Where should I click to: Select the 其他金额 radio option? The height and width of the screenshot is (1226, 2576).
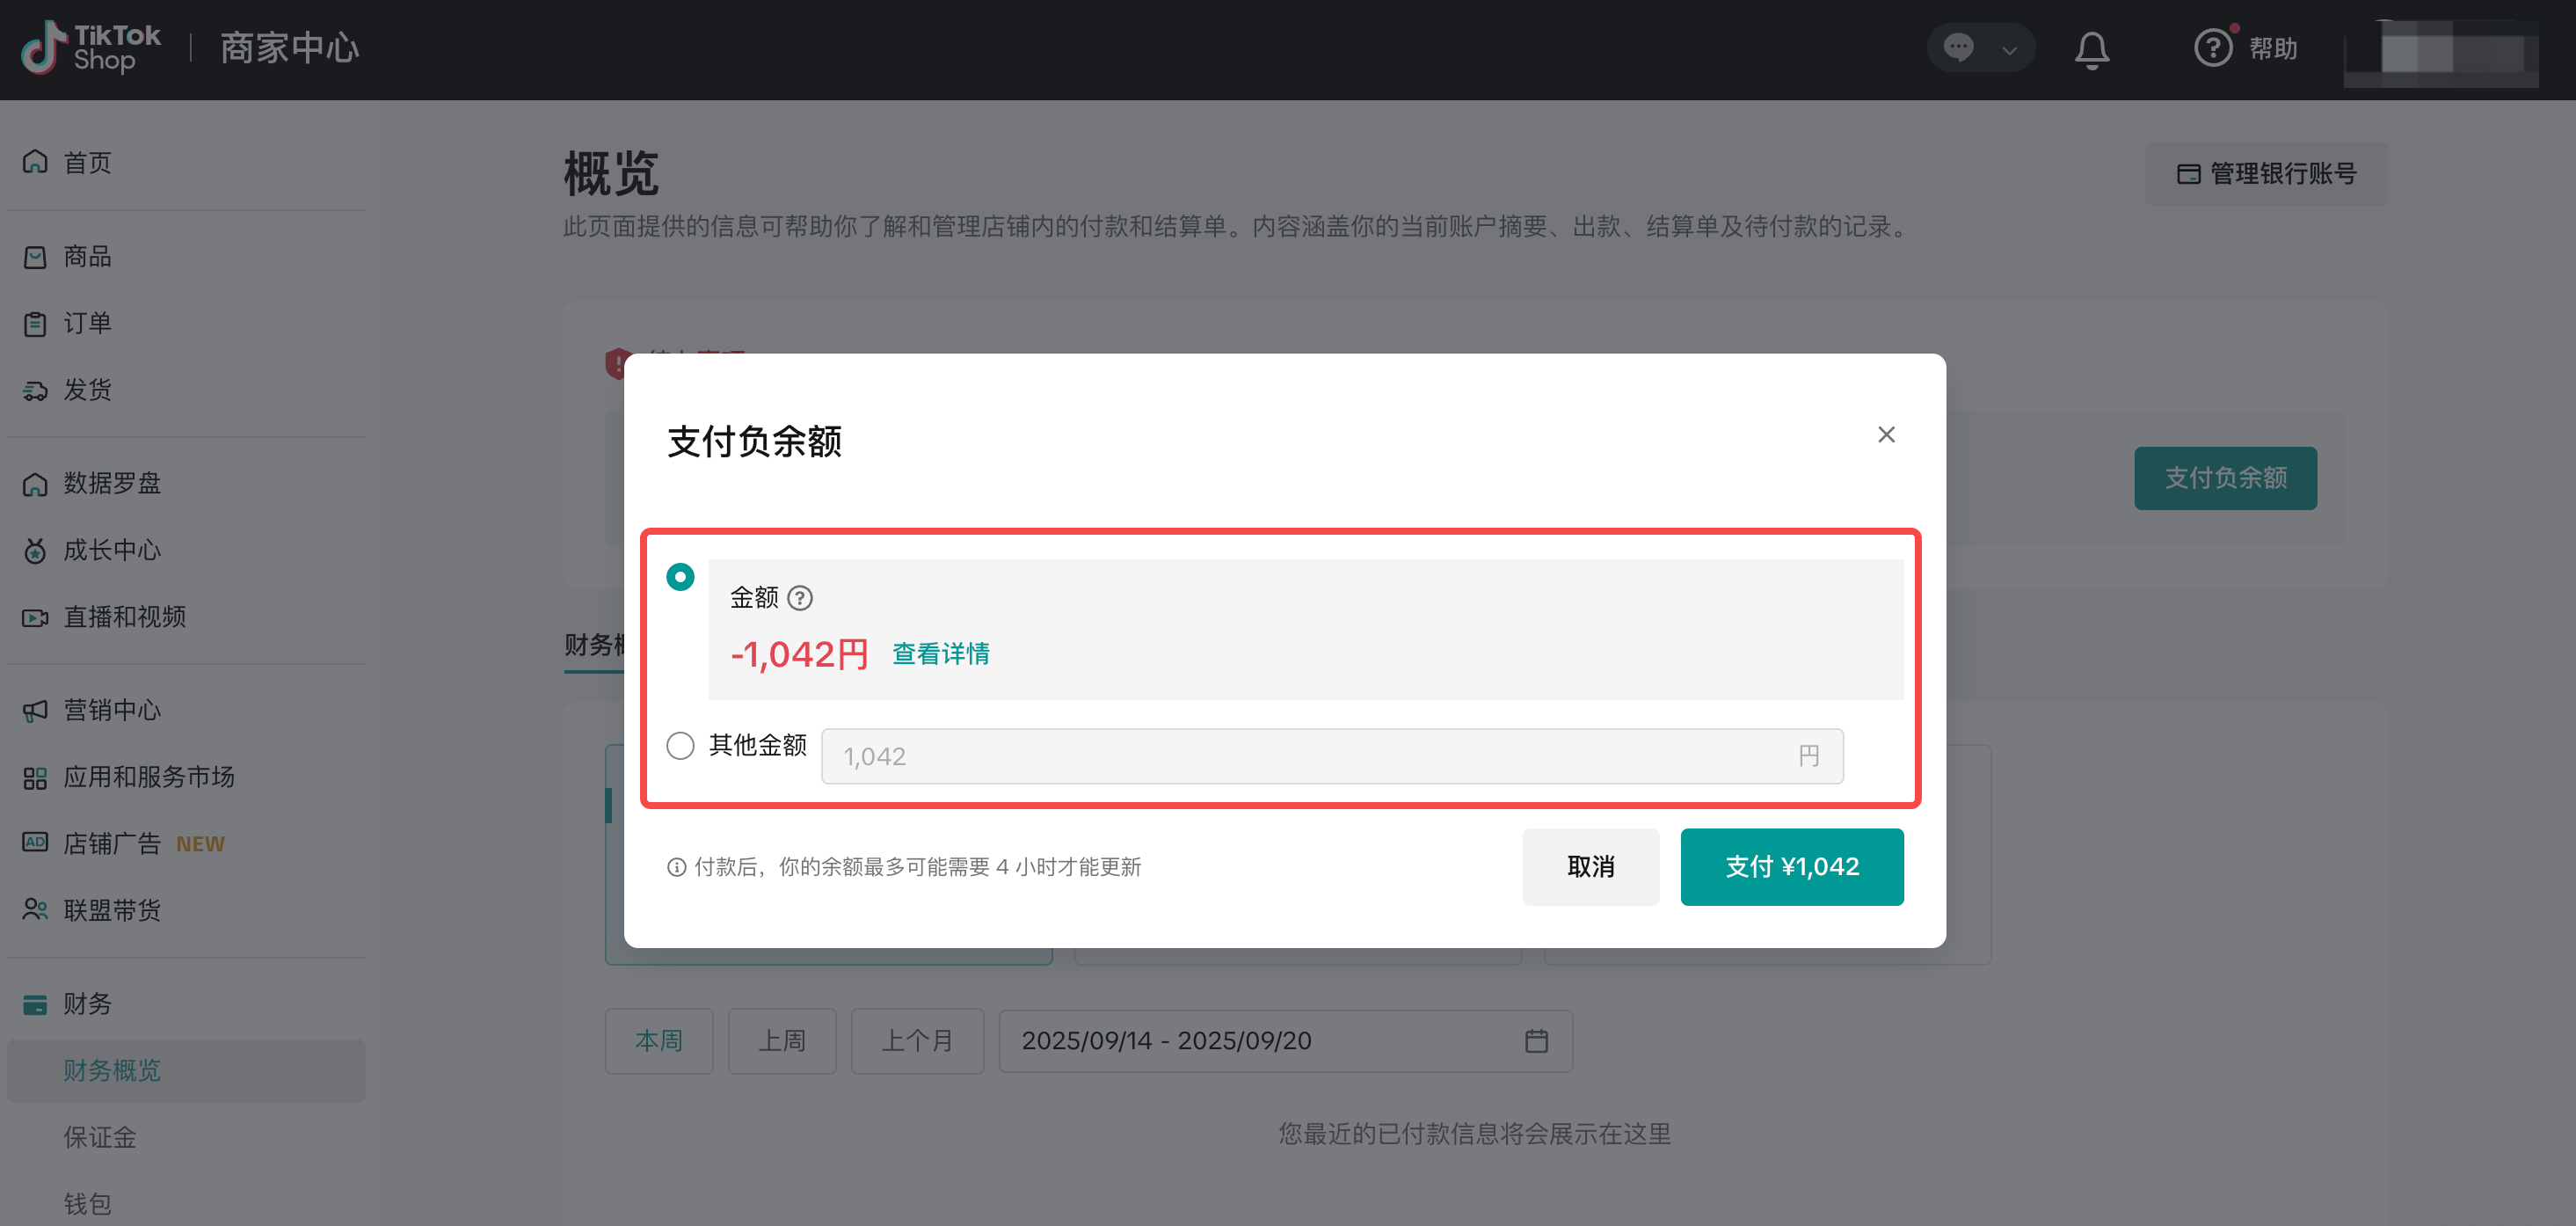[680, 745]
